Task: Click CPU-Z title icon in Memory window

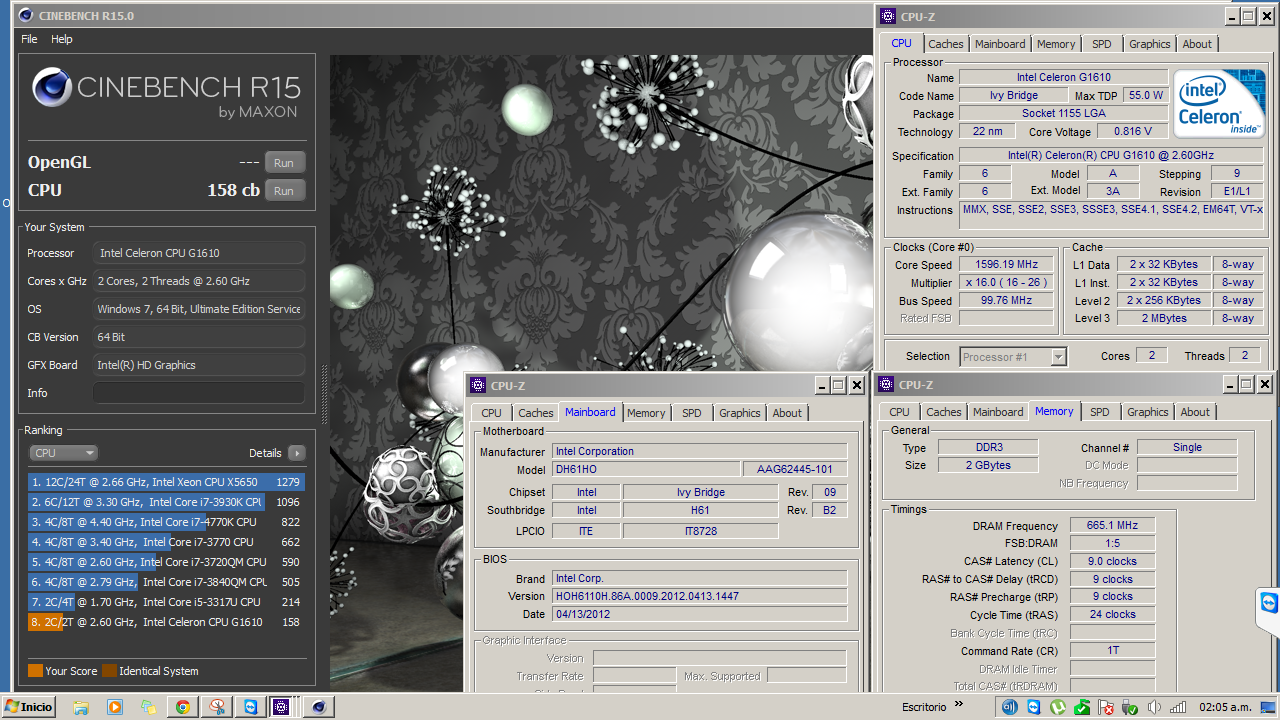Action: (885, 385)
